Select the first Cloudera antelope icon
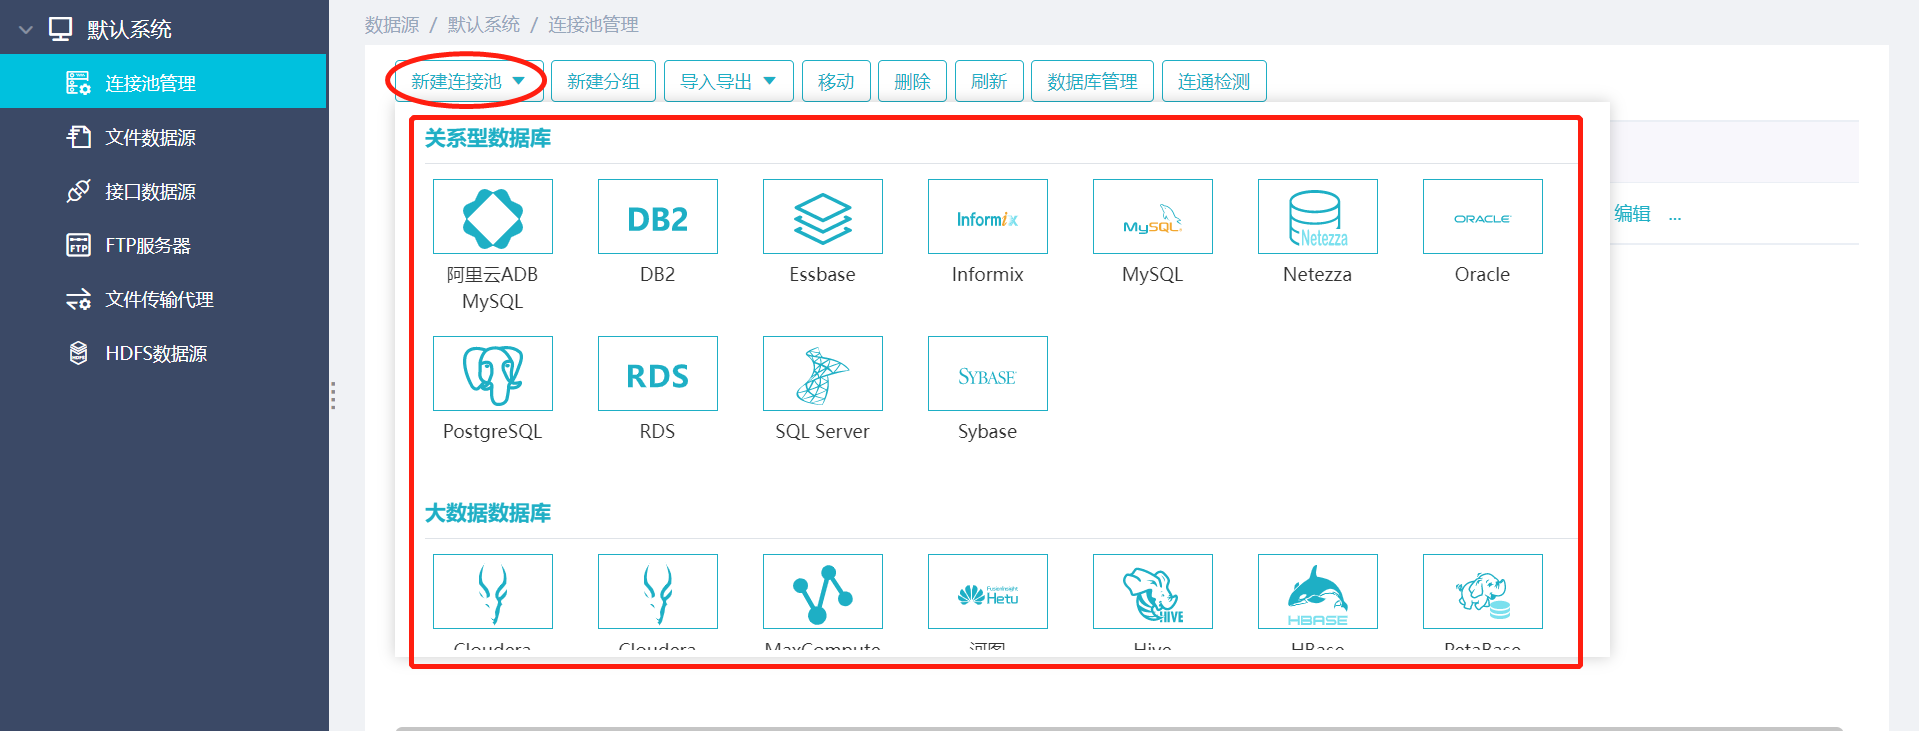The height and width of the screenshot is (731, 1919). pyautogui.click(x=493, y=592)
